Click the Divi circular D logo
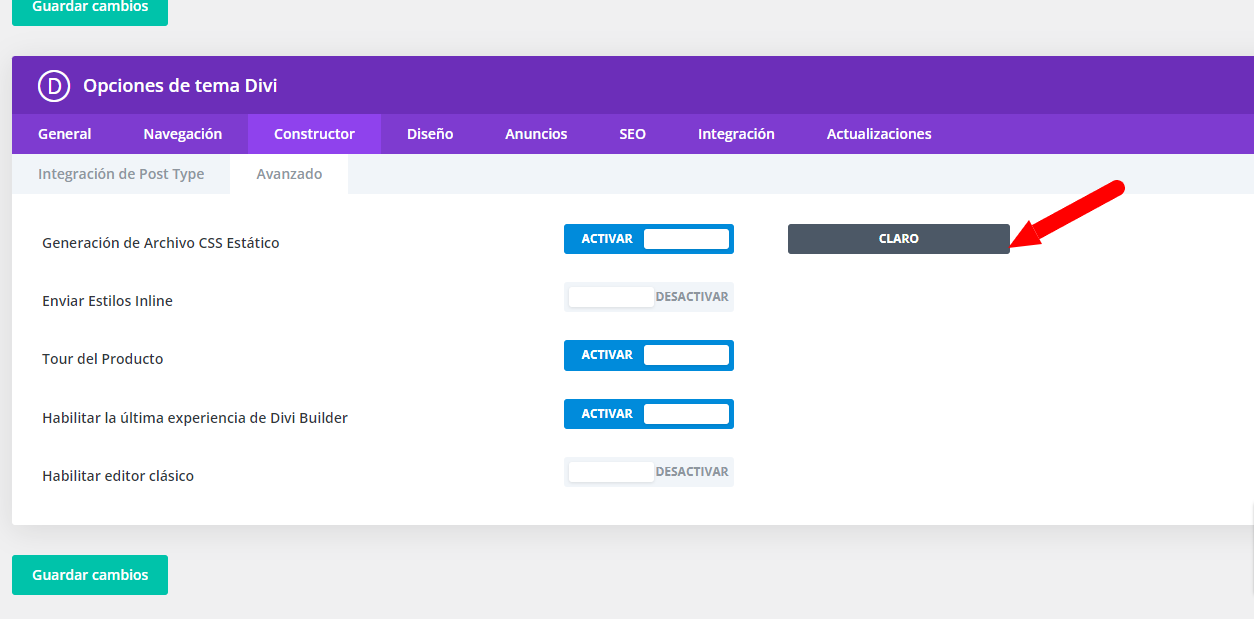The image size is (1254, 619). pos(54,86)
